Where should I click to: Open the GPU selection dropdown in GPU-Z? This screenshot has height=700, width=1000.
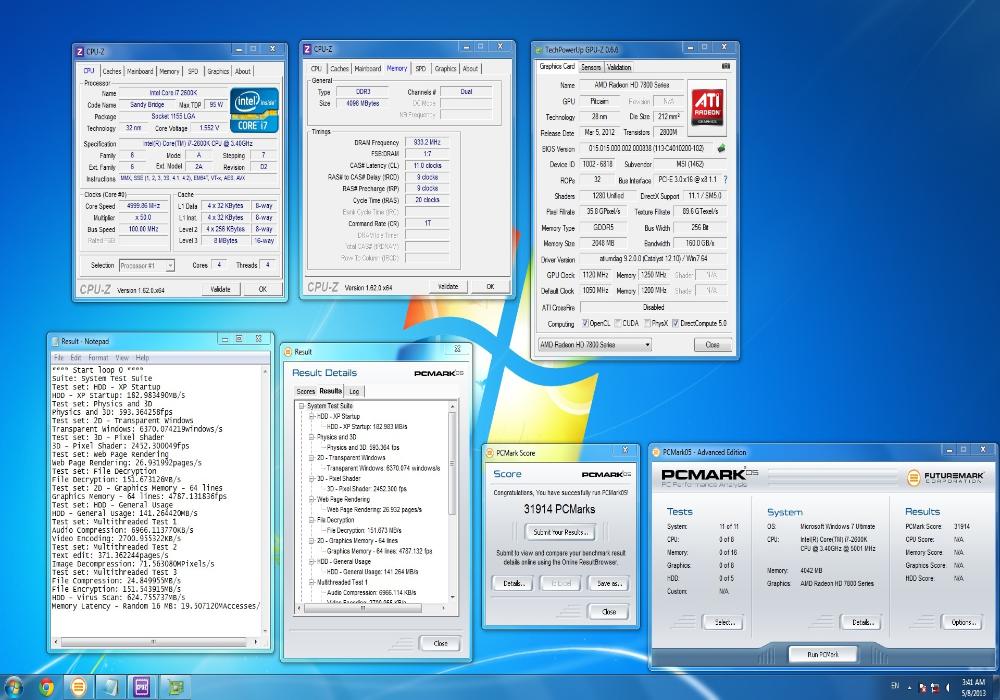coord(594,345)
